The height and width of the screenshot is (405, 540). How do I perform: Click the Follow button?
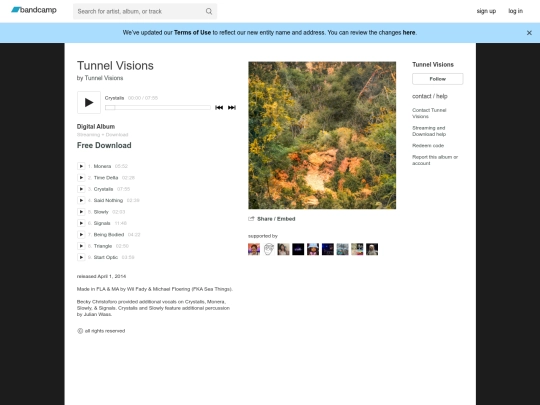pos(437,79)
